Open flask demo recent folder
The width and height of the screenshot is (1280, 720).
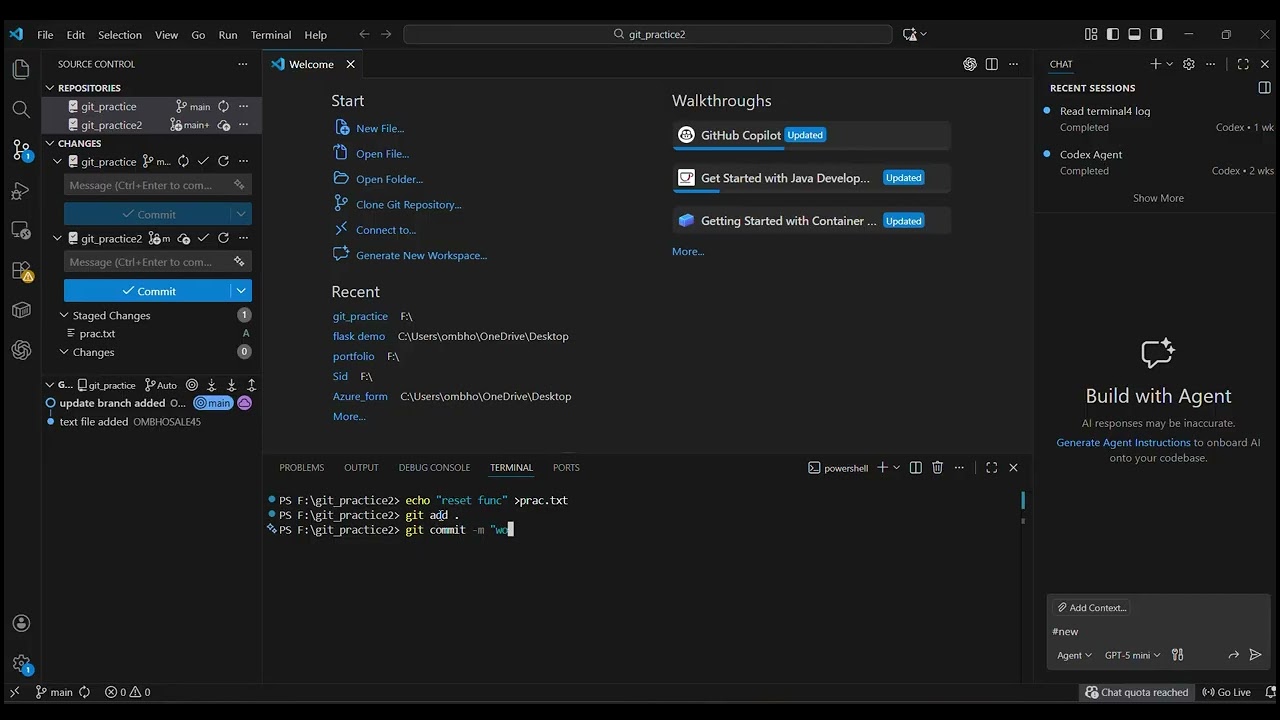[x=359, y=336]
